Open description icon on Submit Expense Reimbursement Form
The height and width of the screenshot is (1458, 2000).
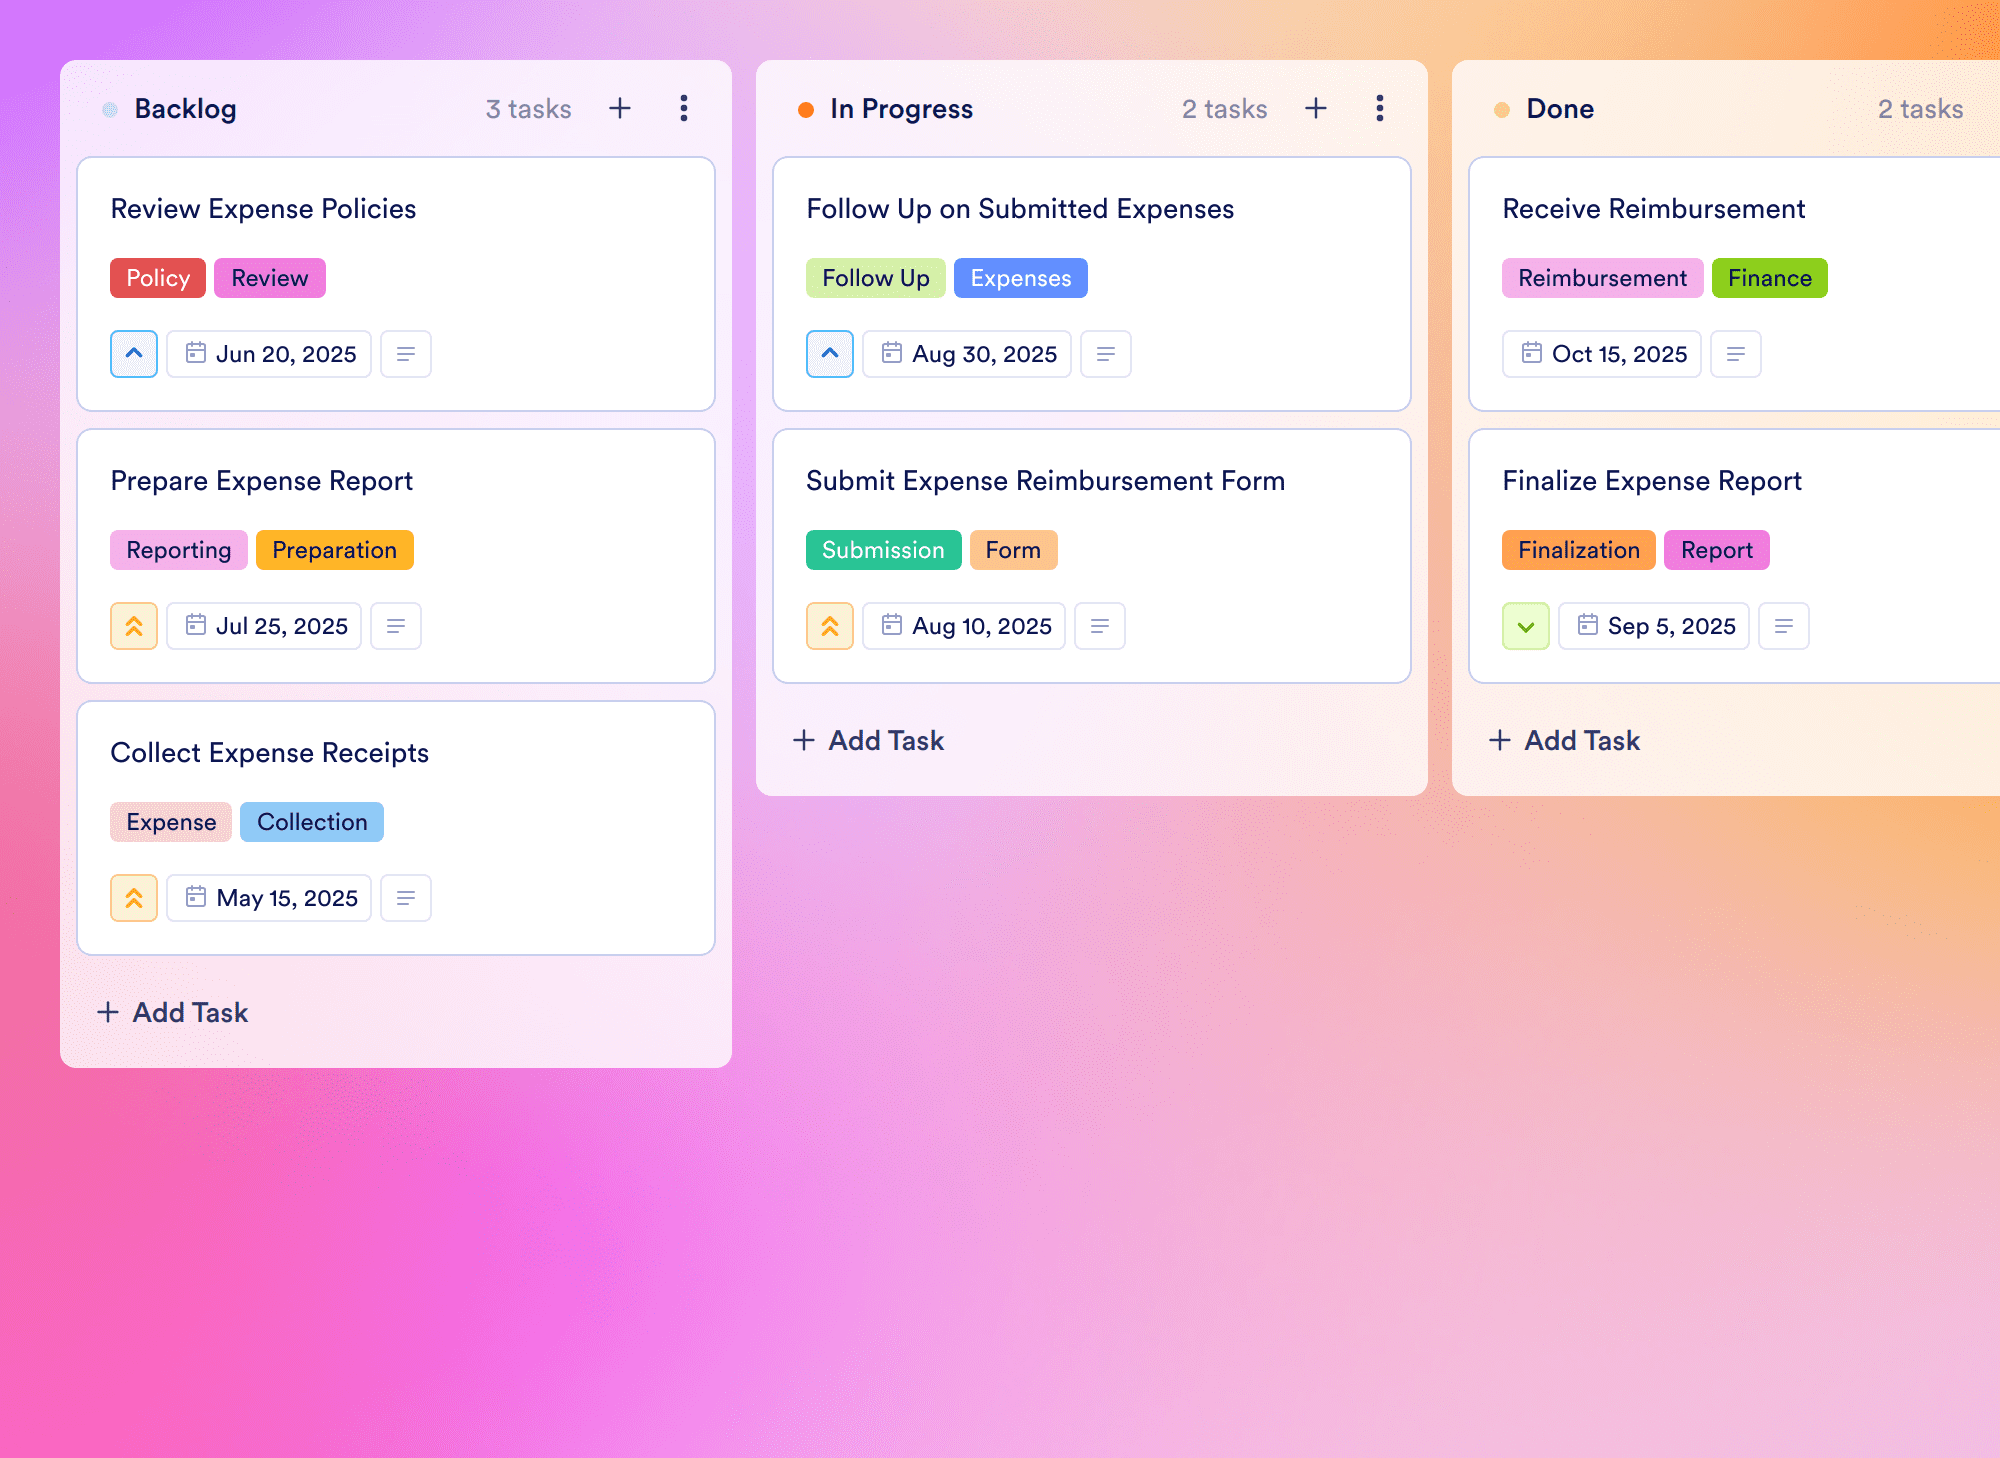pyautogui.click(x=1100, y=626)
